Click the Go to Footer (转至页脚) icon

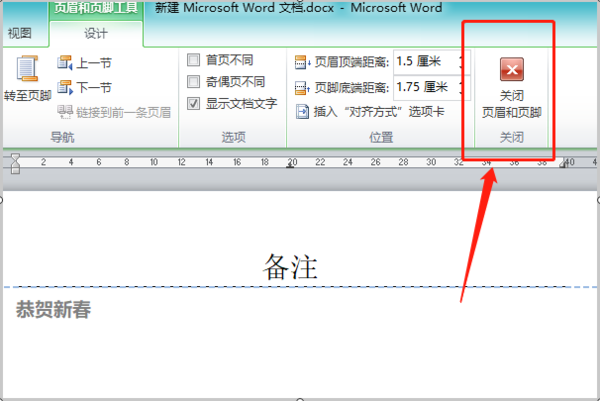pyautogui.click(x=27, y=69)
